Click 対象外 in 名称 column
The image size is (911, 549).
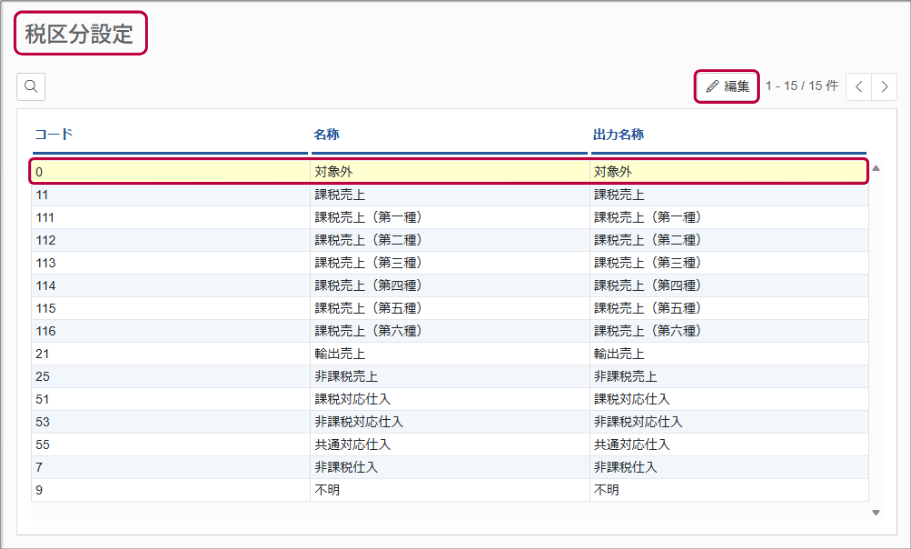pyautogui.click(x=333, y=171)
